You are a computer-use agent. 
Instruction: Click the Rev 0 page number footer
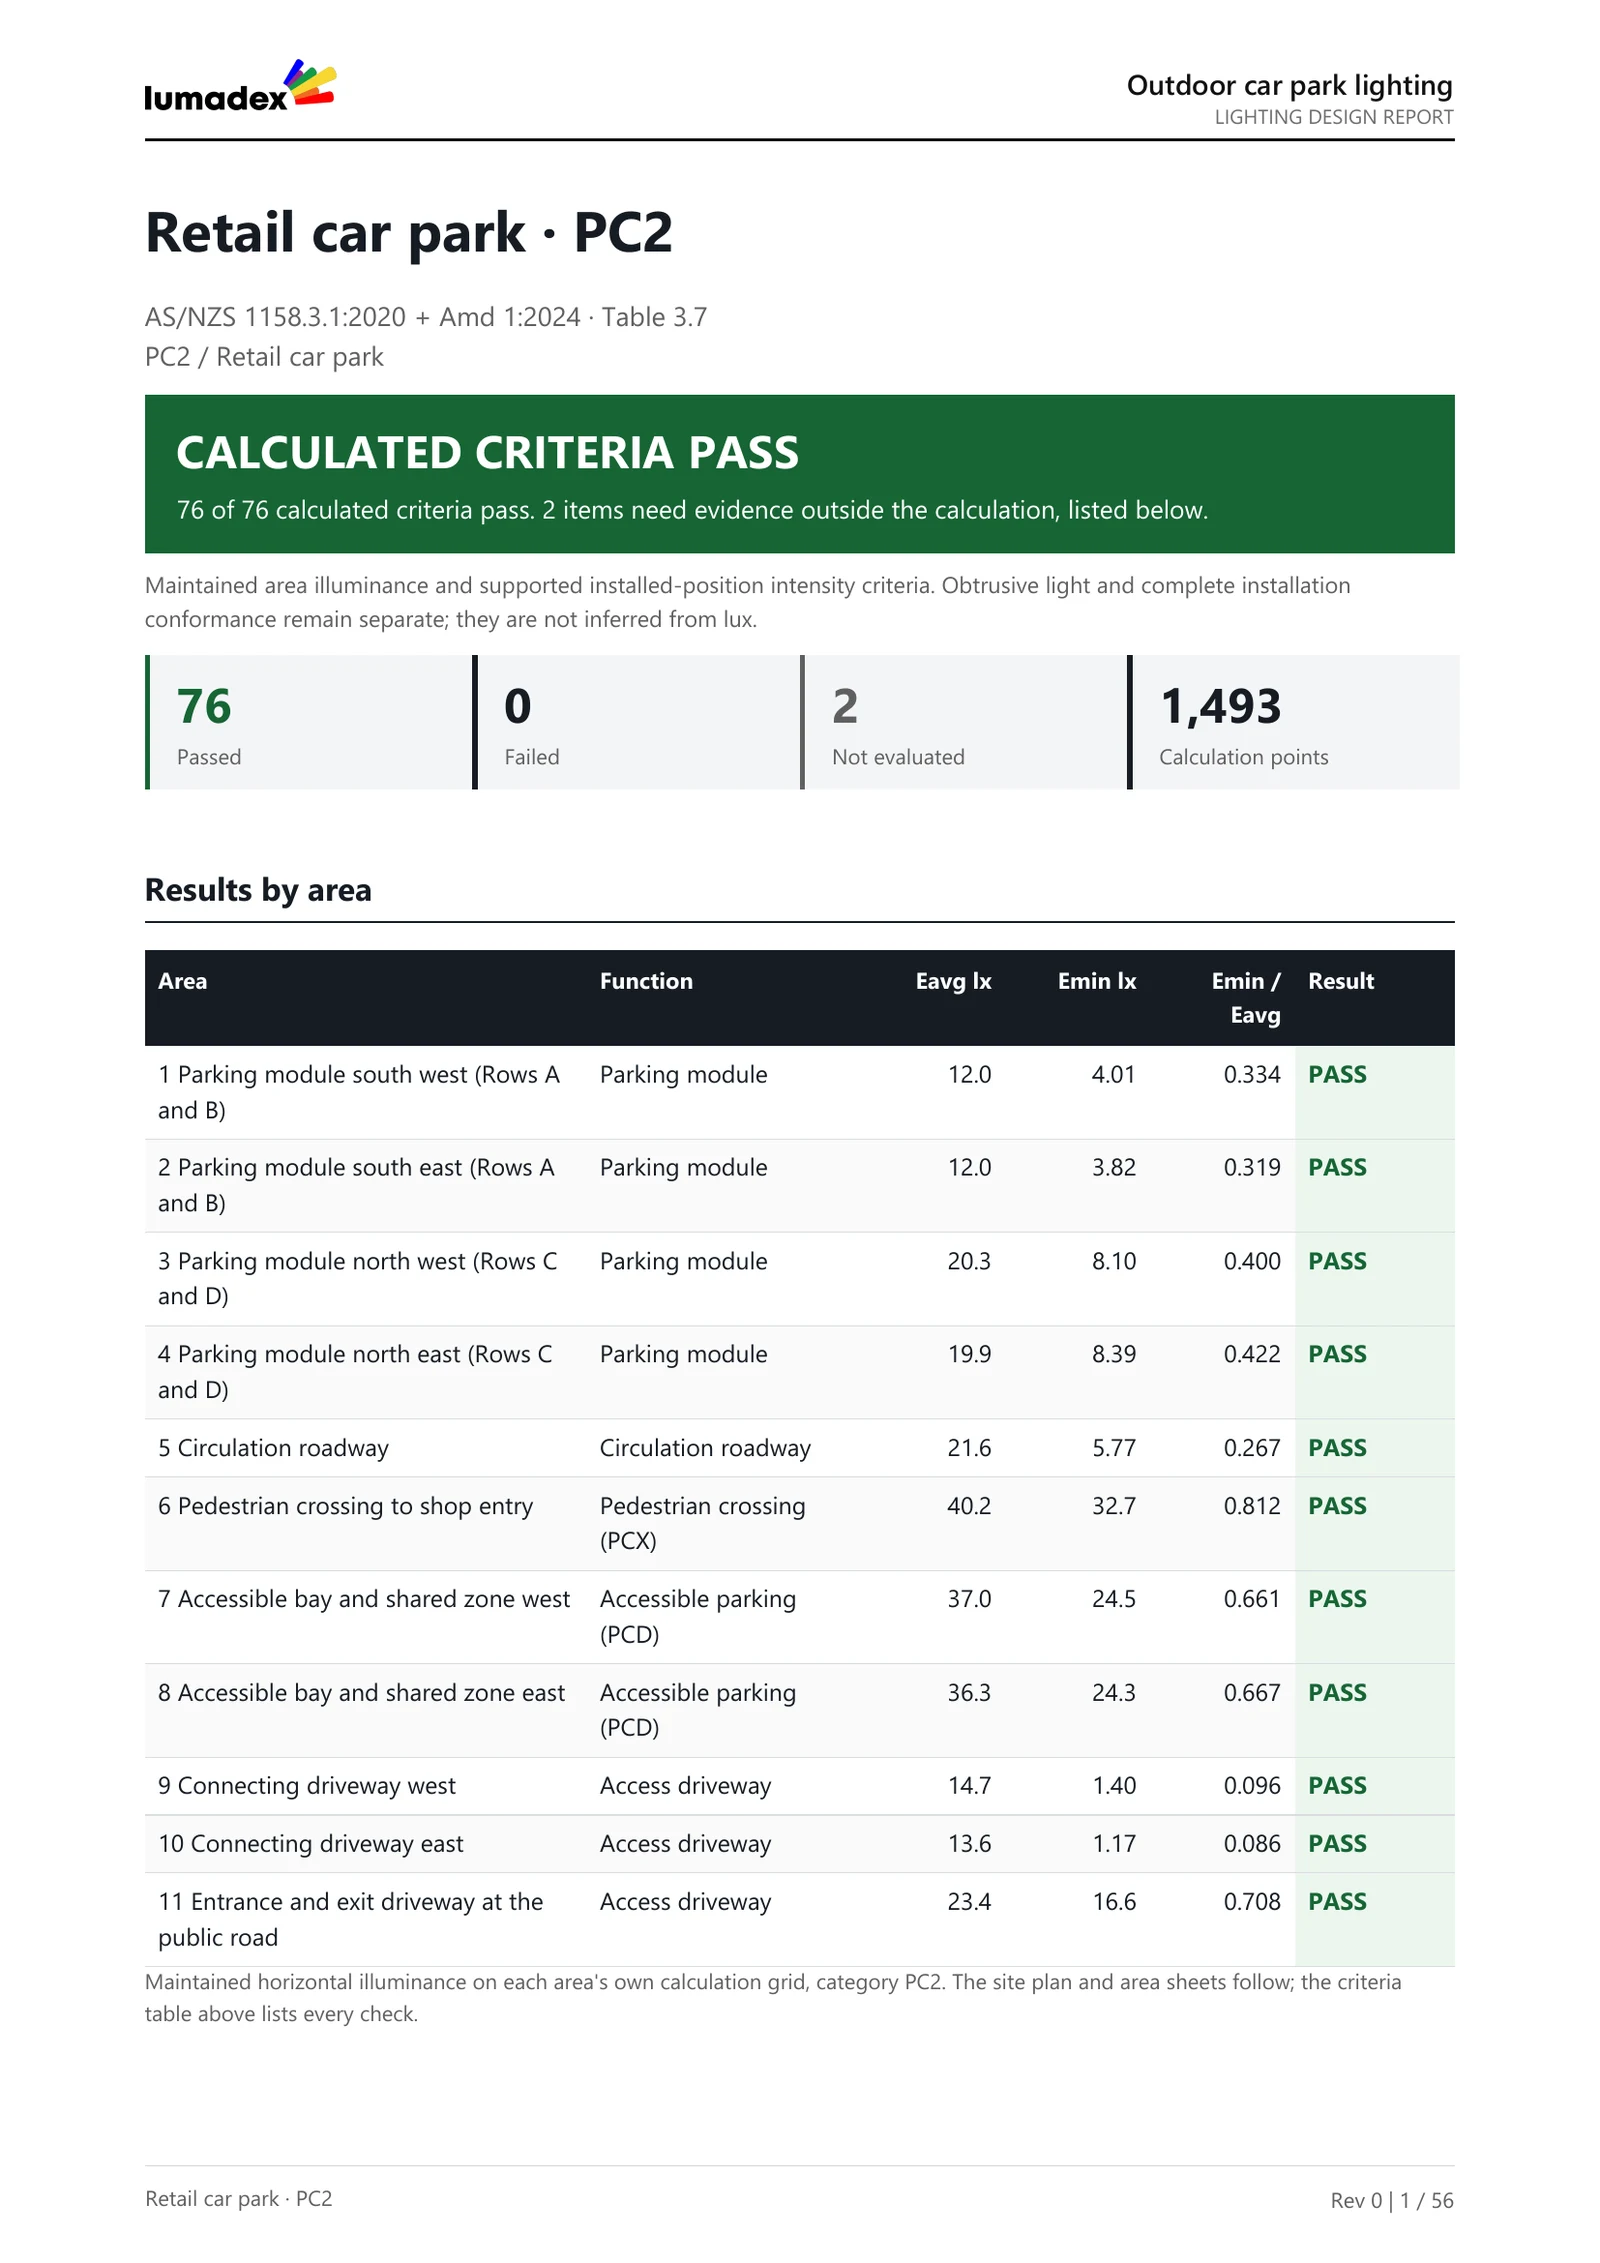pyautogui.click(x=1391, y=2200)
